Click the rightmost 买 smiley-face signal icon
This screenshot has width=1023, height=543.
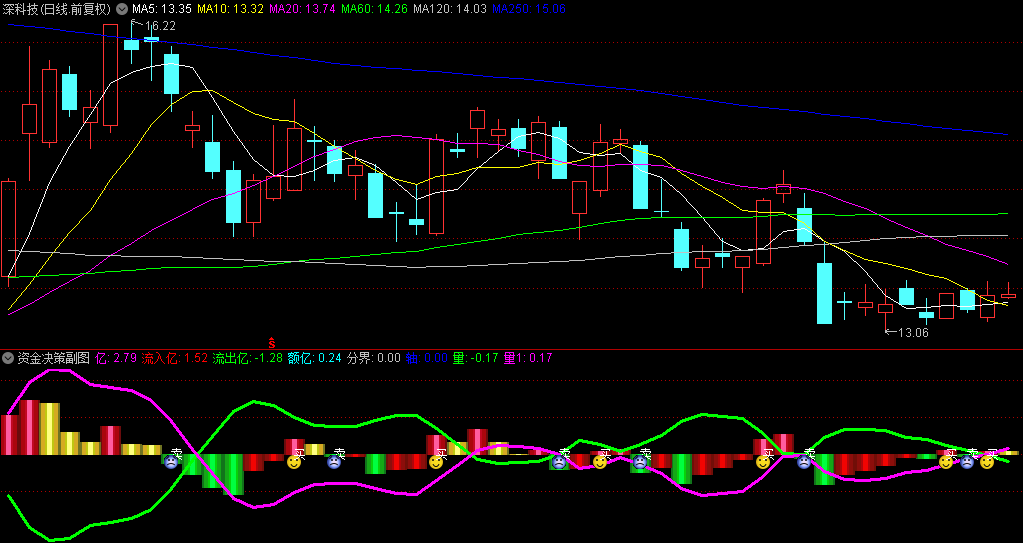(x=987, y=462)
